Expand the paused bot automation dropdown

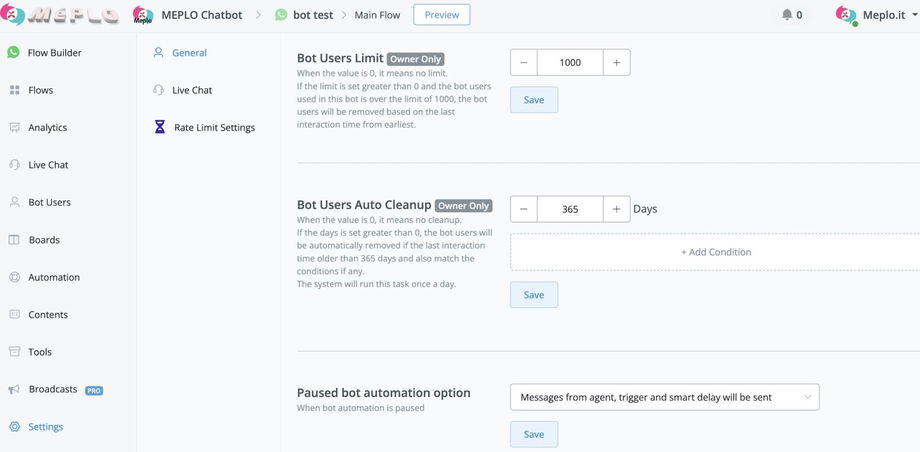pyautogui.click(x=664, y=397)
